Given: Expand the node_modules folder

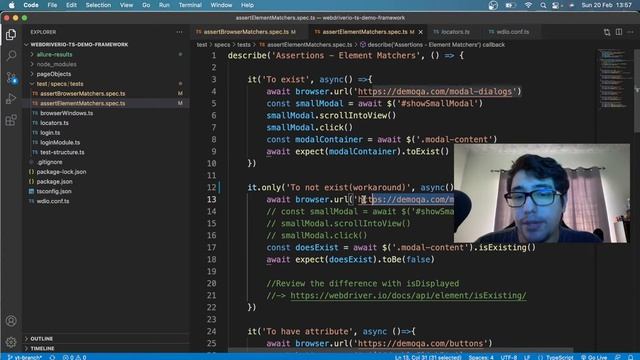Looking at the screenshot, I should tap(56, 64).
